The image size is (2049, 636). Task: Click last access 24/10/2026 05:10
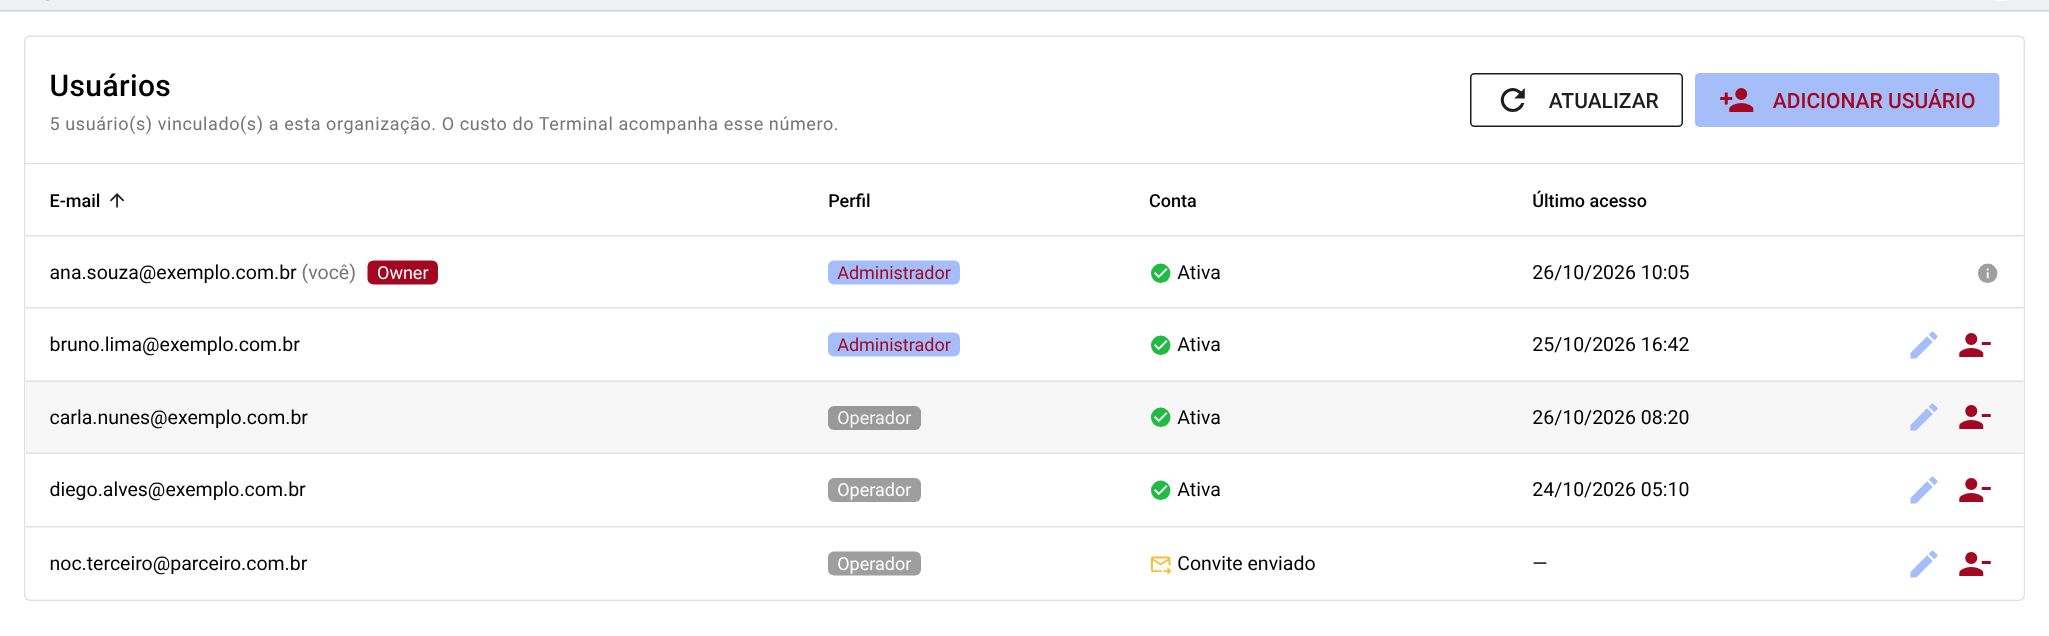tap(1610, 490)
